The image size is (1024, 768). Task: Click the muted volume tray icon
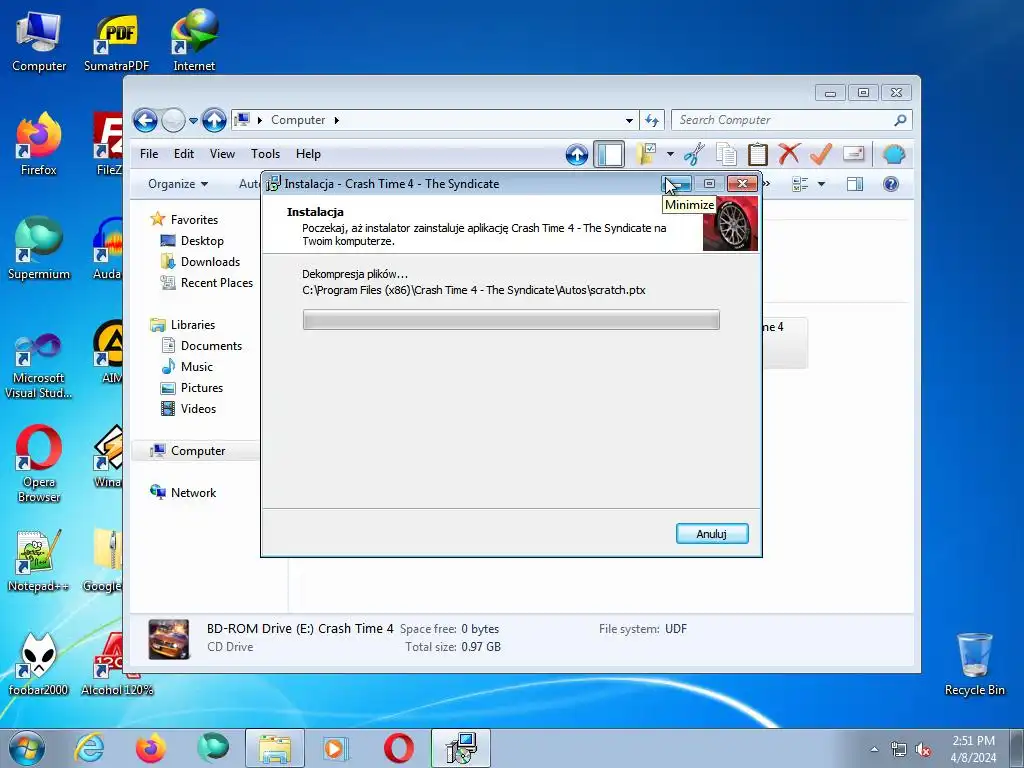[x=923, y=749]
